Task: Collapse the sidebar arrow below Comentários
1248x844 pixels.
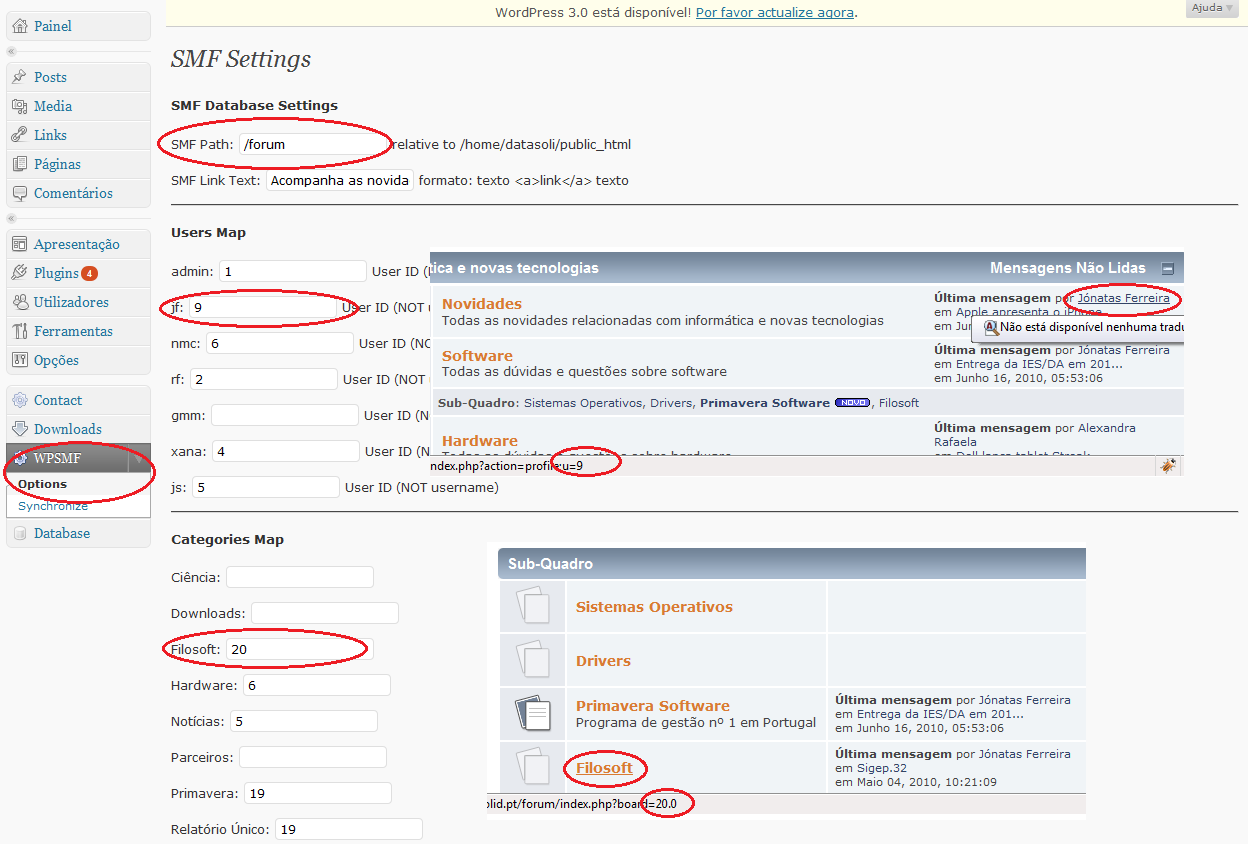Action: click(12, 218)
